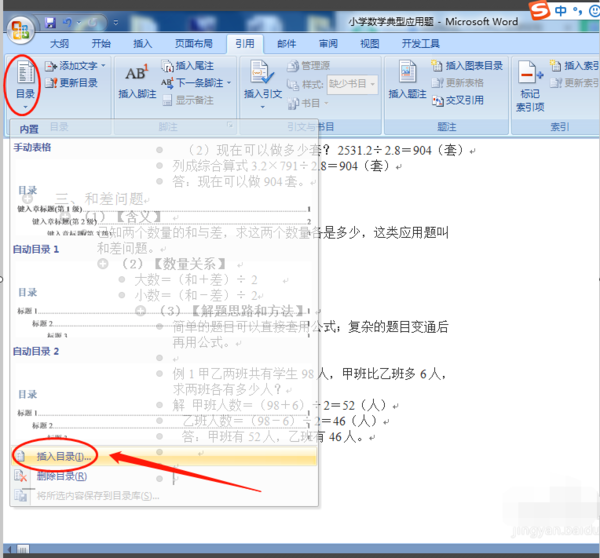Click 题注 group label
Viewport: 600px width, 558px height.
446,127
